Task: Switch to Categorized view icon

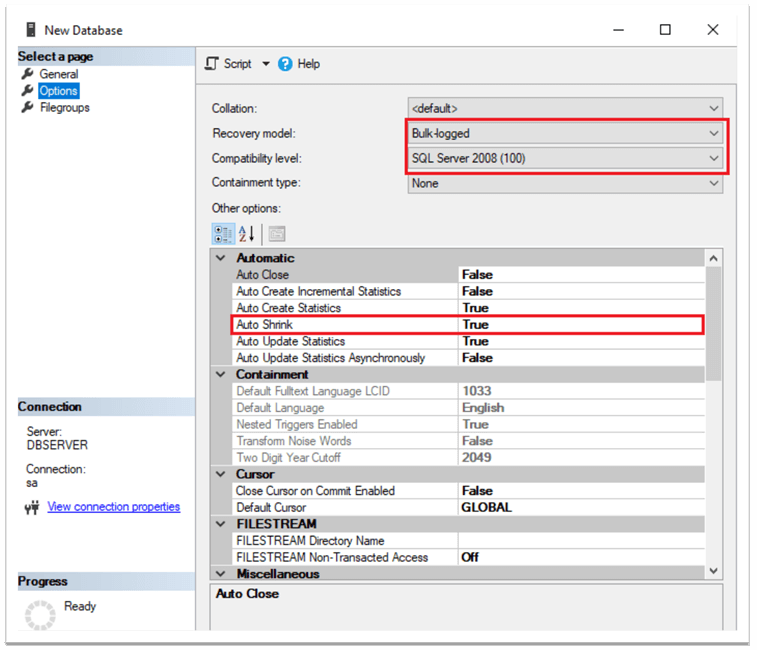Action: 223,234
